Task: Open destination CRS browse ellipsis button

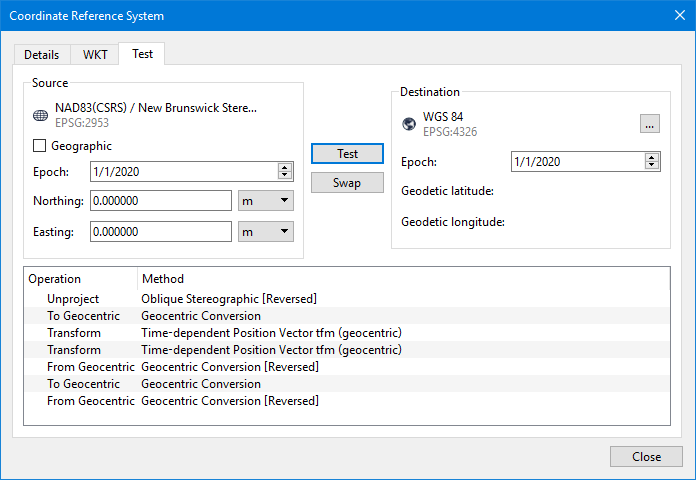Action: [x=650, y=124]
